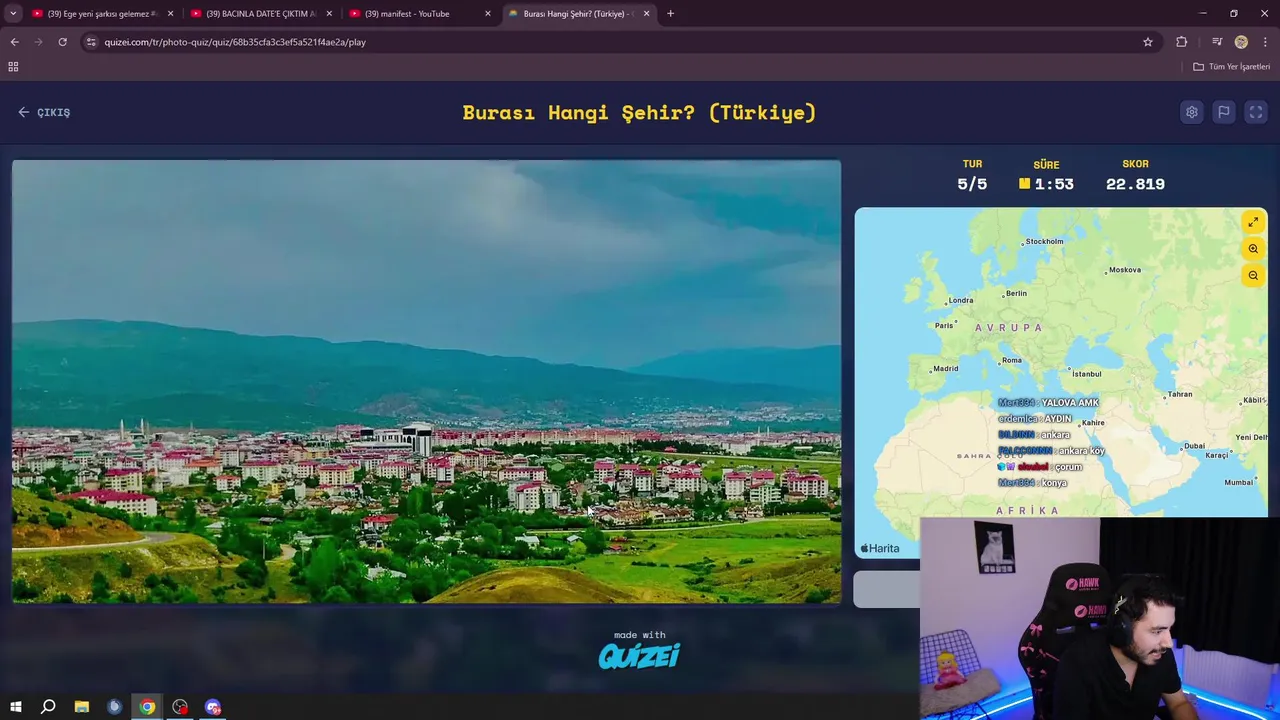Switch to the Ege yeni şarkısı YouTube tab
The height and width of the screenshot is (720, 1280).
102,14
